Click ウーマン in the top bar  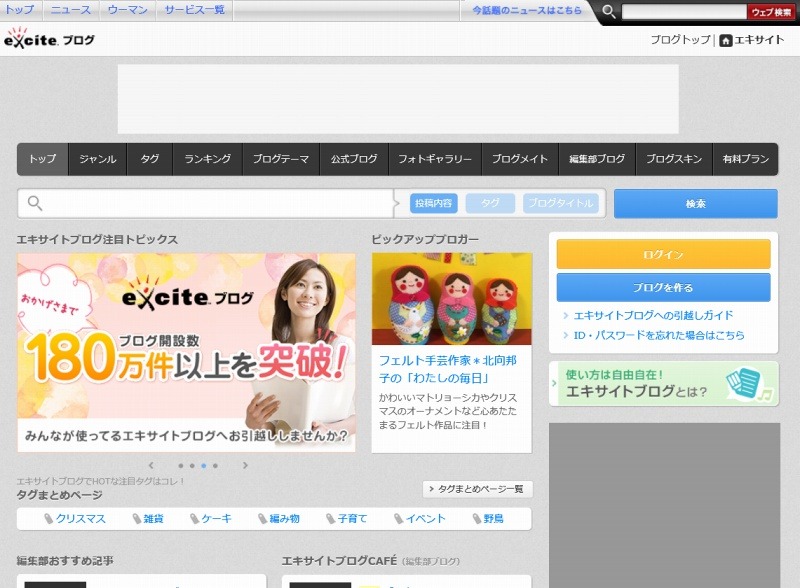pyautogui.click(x=128, y=10)
